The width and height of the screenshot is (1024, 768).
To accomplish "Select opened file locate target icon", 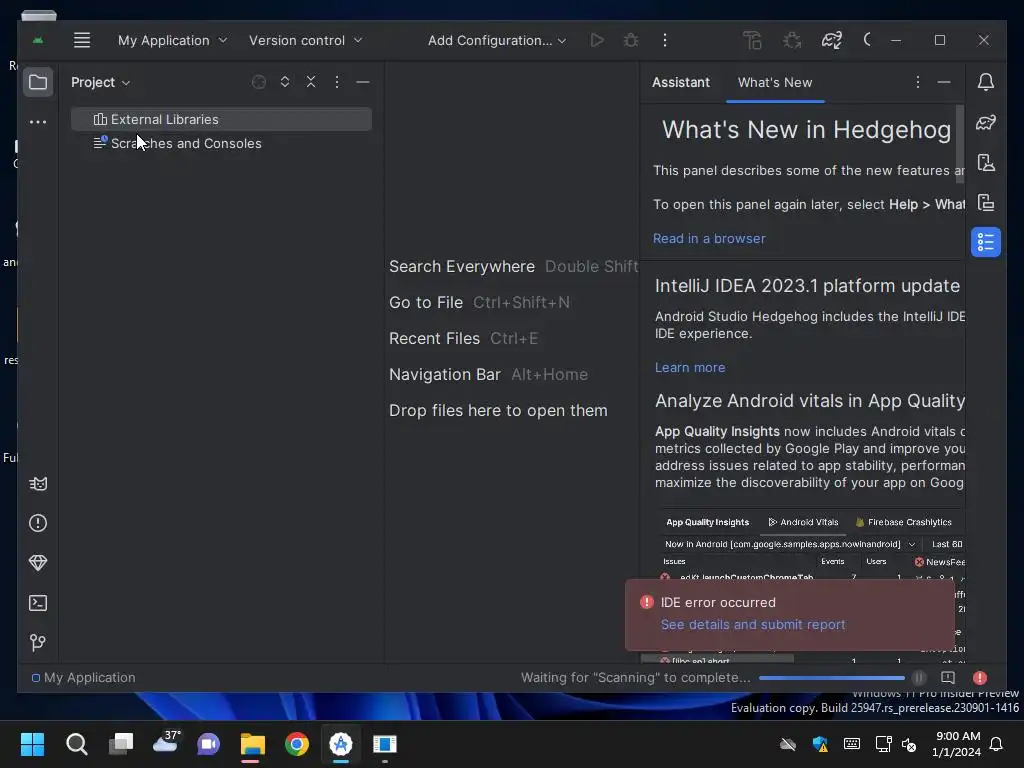I will (259, 82).
